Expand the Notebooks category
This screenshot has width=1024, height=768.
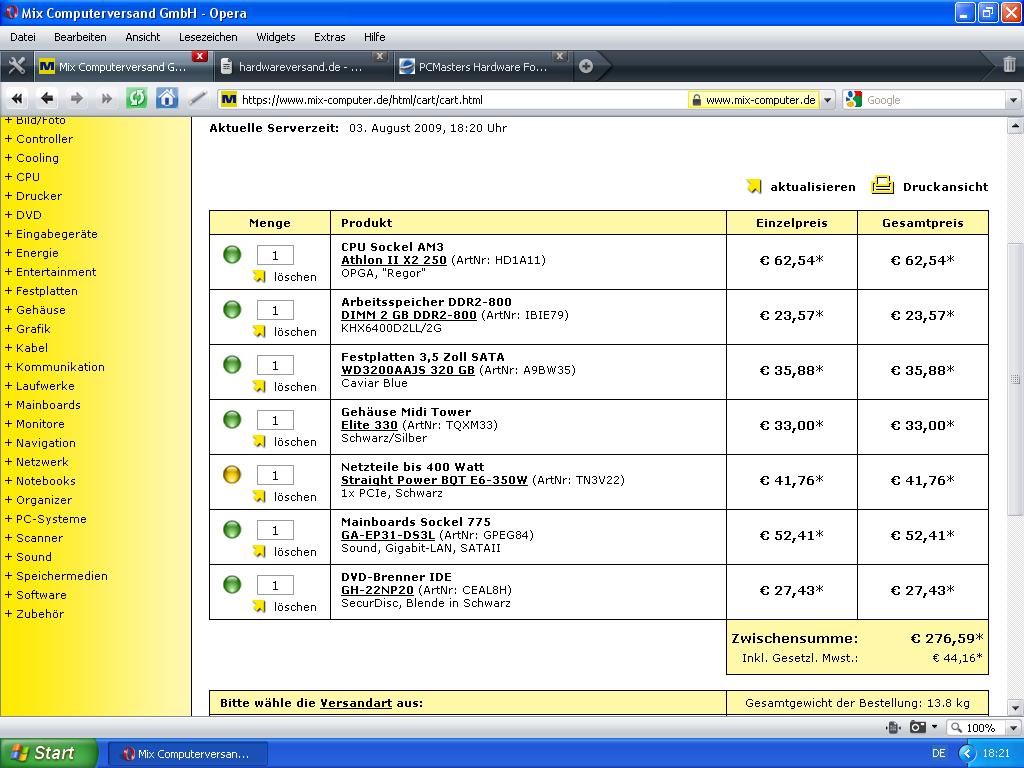pos(40,481)
